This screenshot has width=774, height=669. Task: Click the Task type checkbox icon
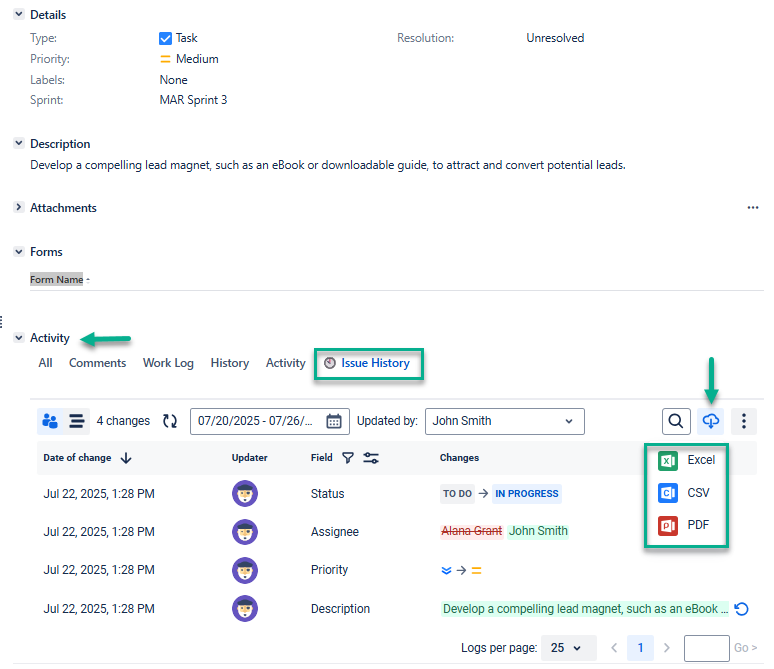coord(165,38)
